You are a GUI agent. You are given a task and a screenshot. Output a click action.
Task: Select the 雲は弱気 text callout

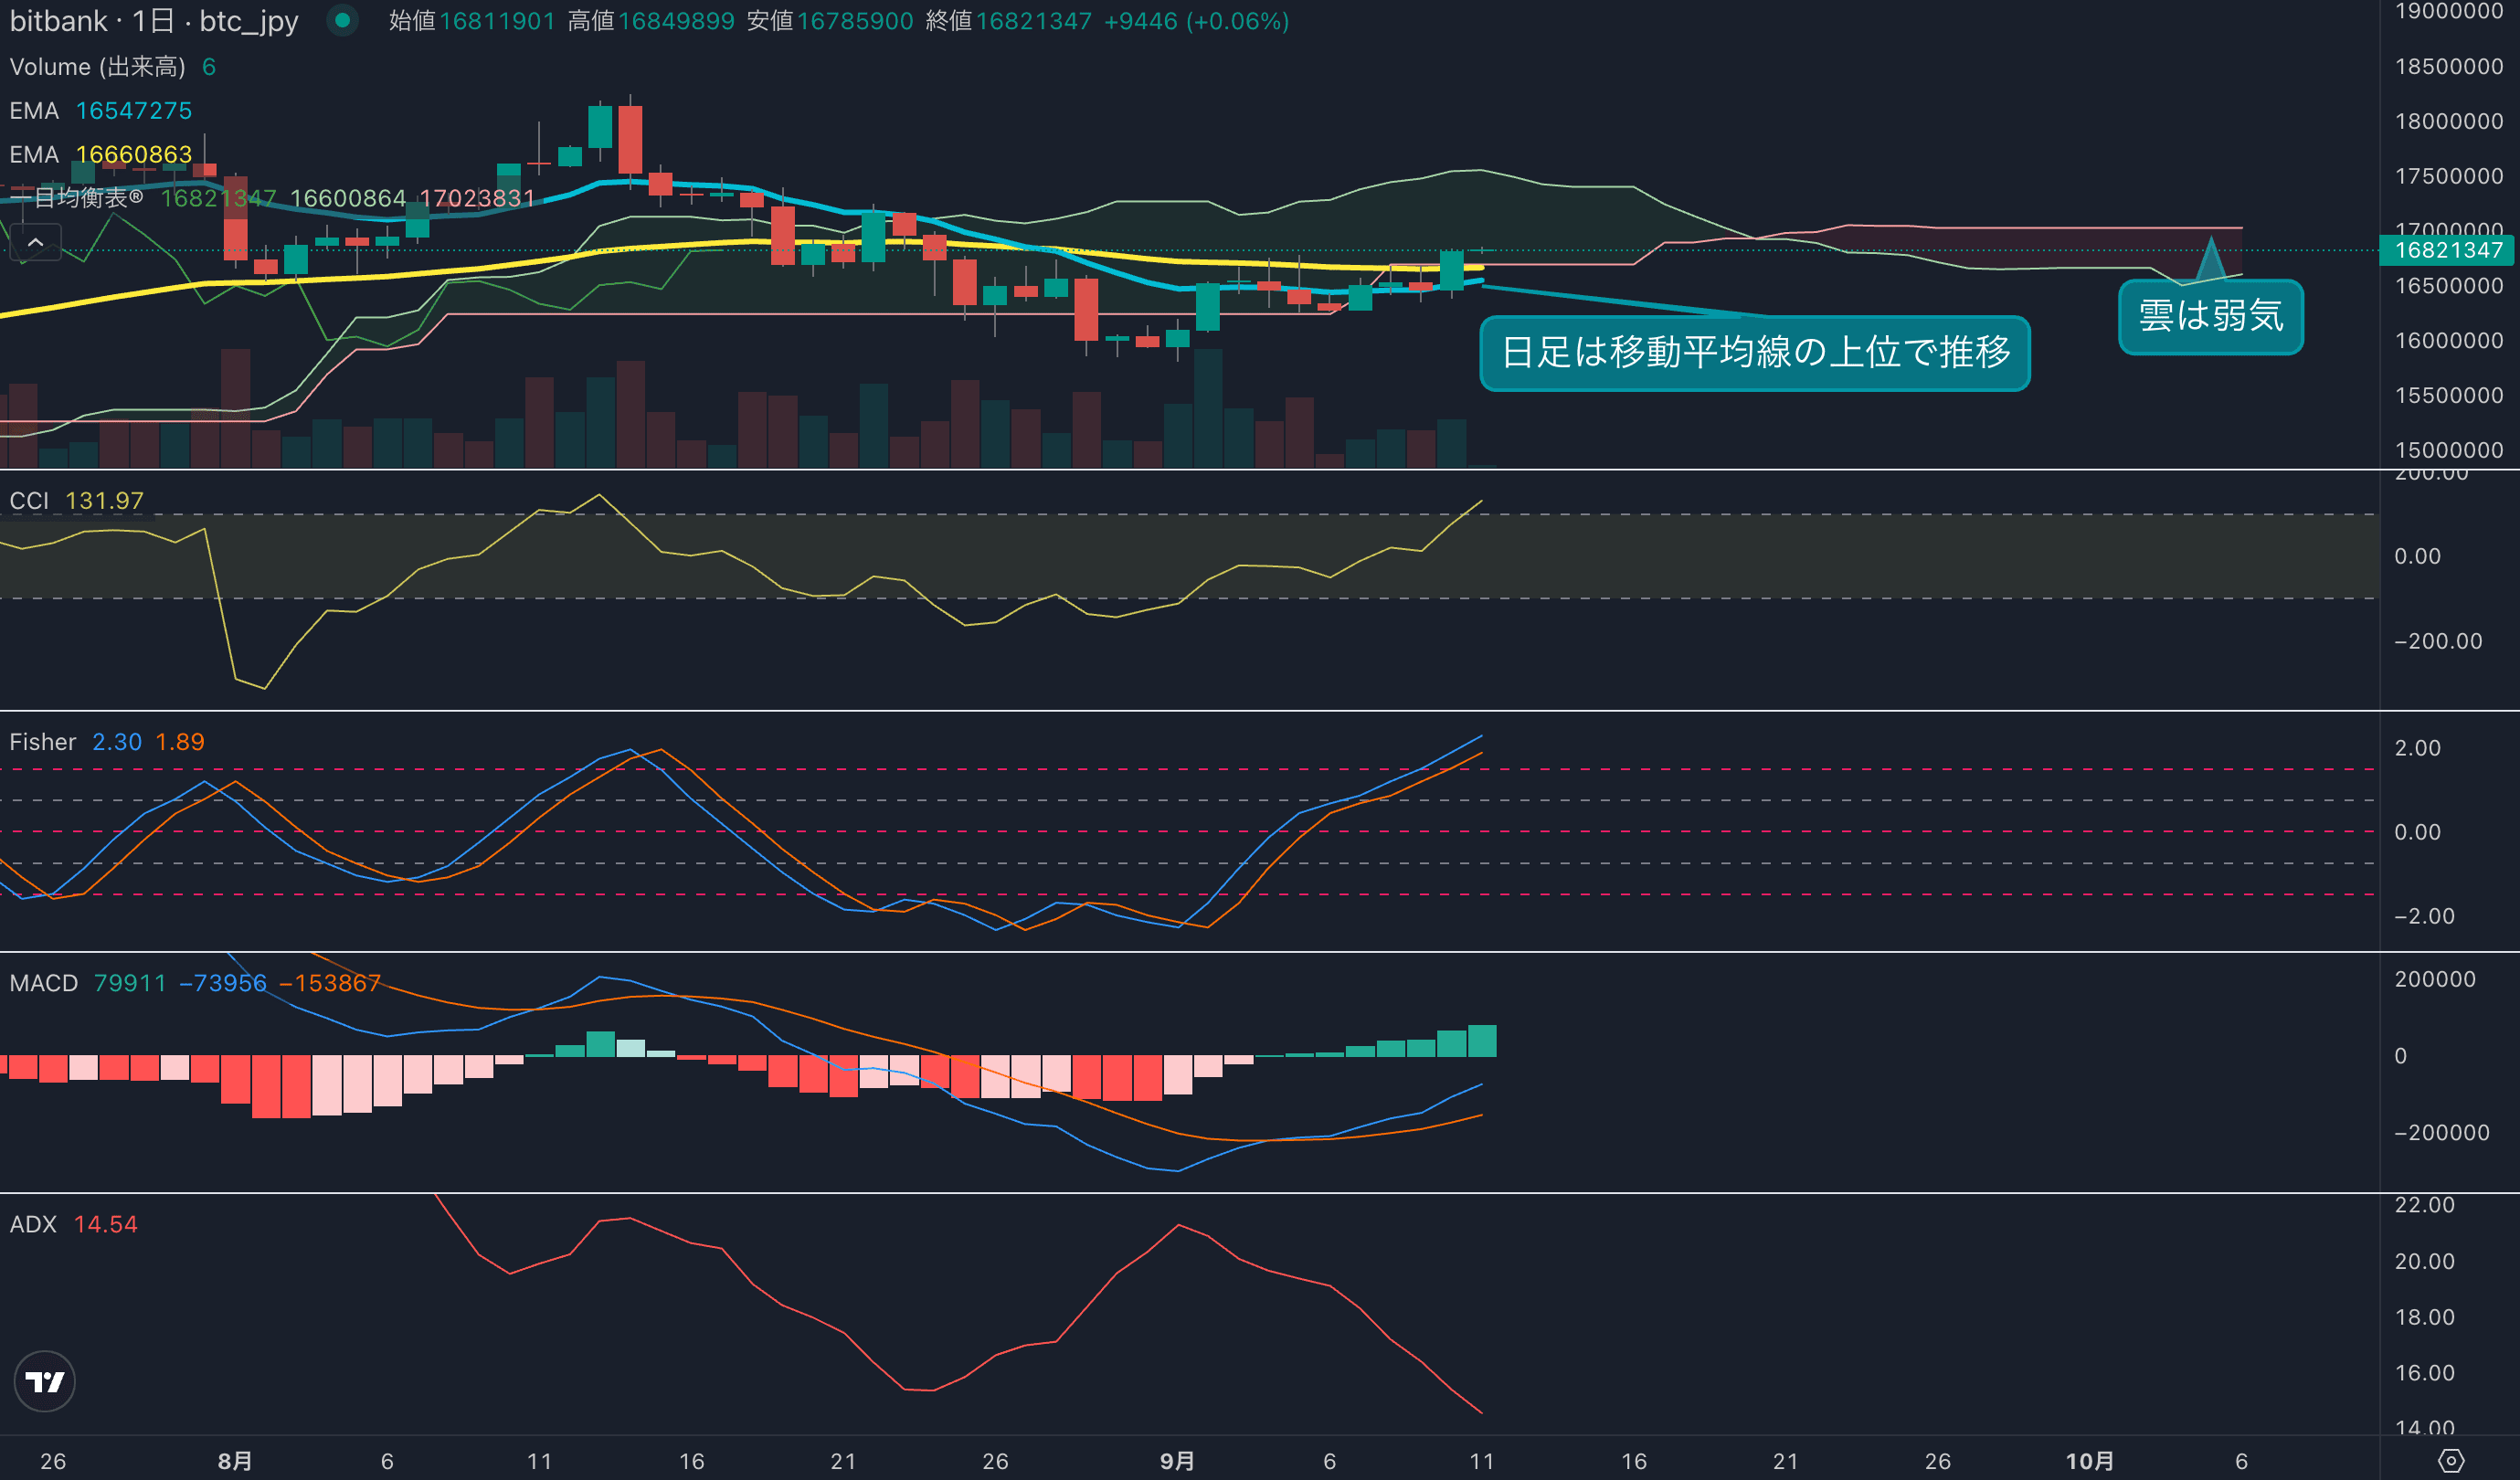click(x=2210, y=317)
